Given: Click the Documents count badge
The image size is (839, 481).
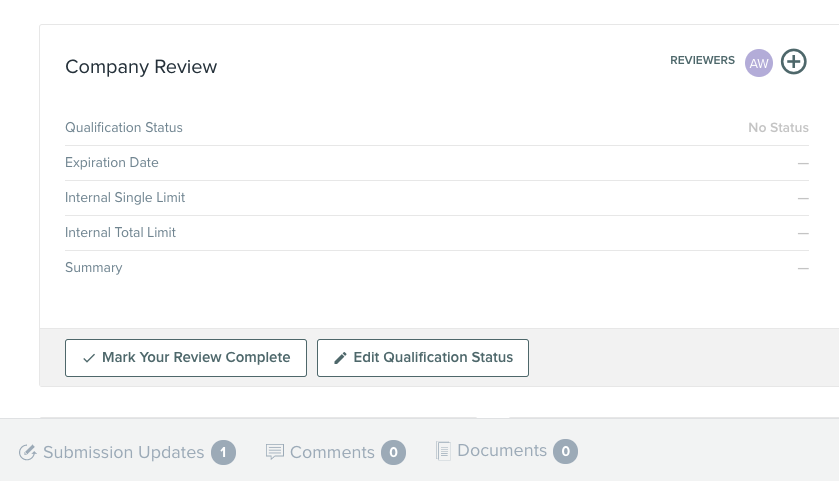Looking at the screenshot, I should 565,452.
